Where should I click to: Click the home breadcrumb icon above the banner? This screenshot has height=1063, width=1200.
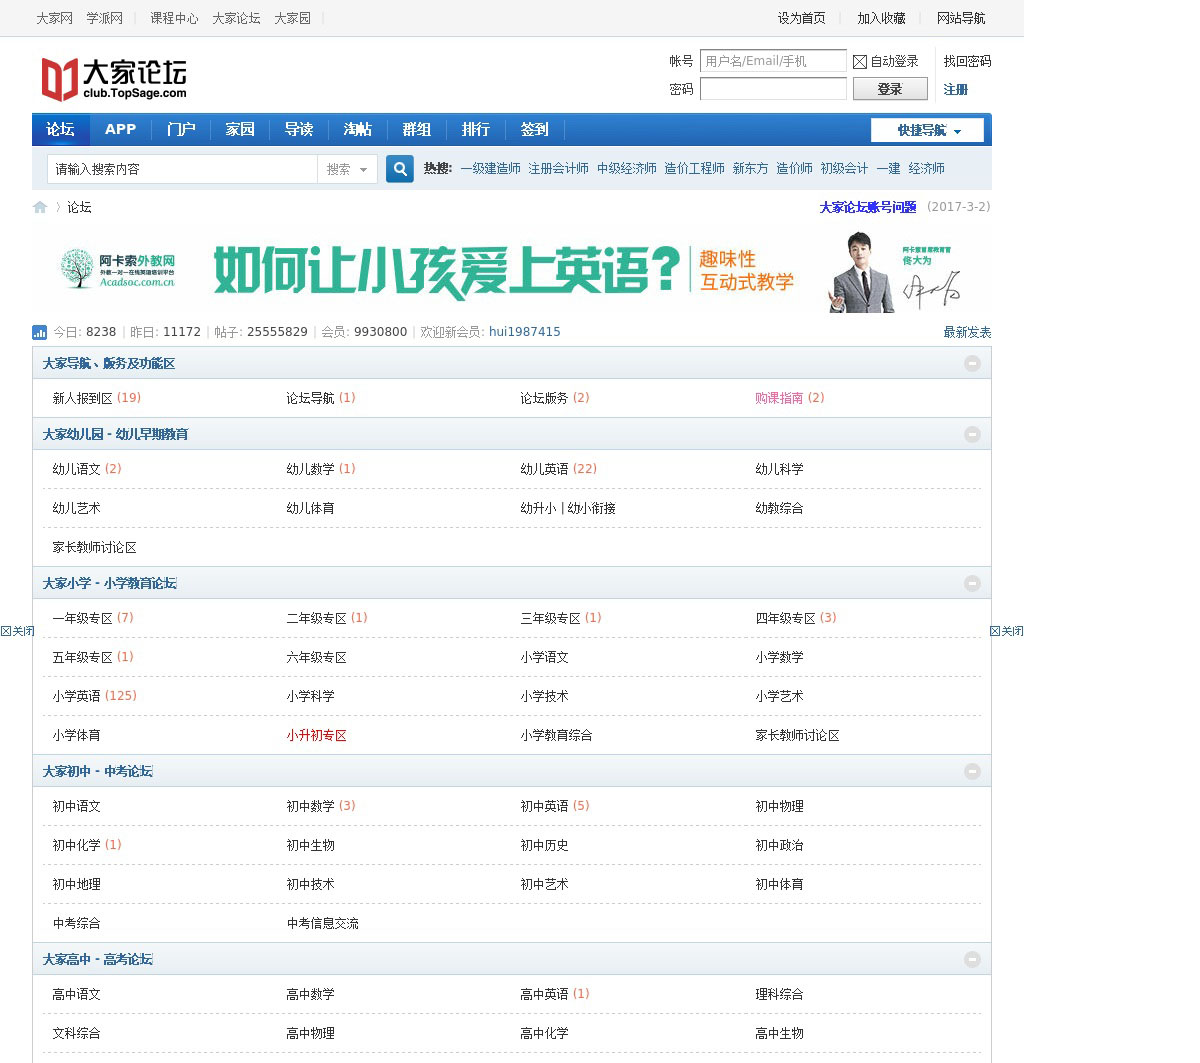click(40, 207)
